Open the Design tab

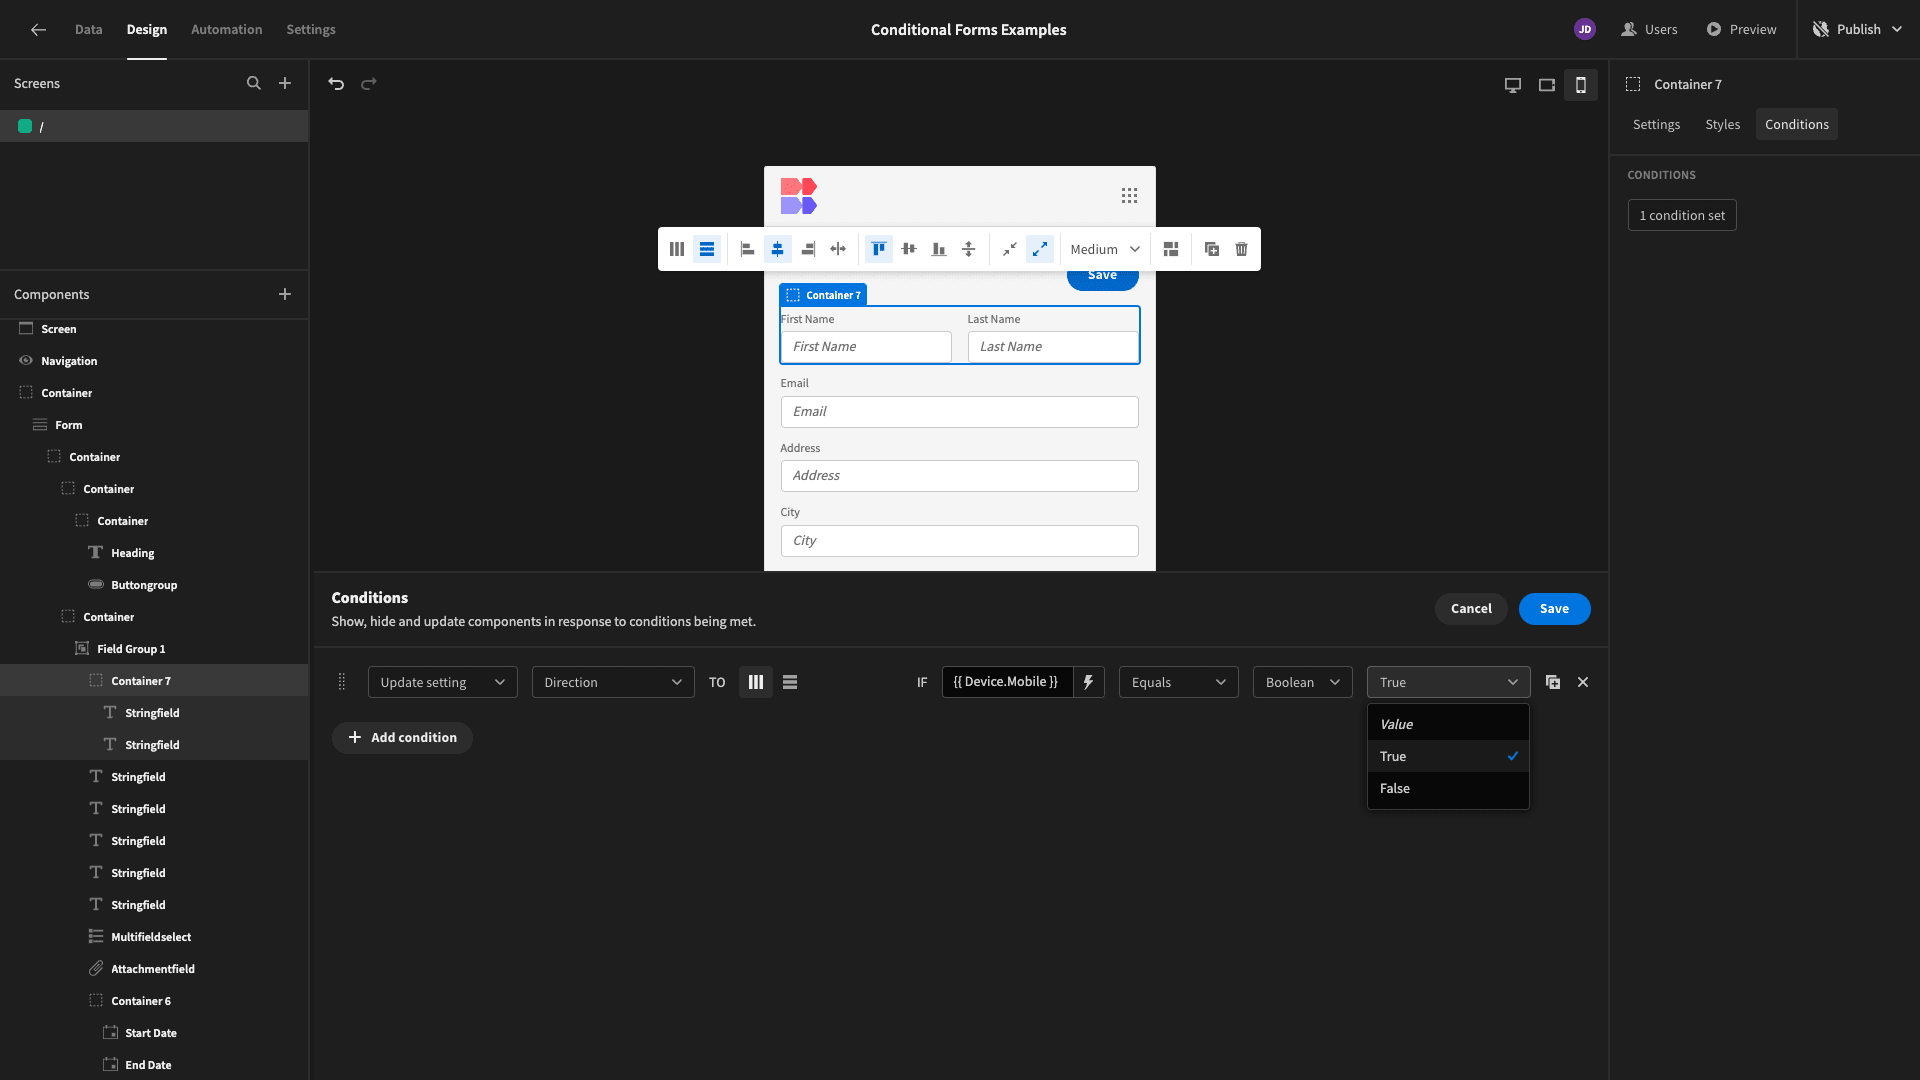[x=147, y=30]
